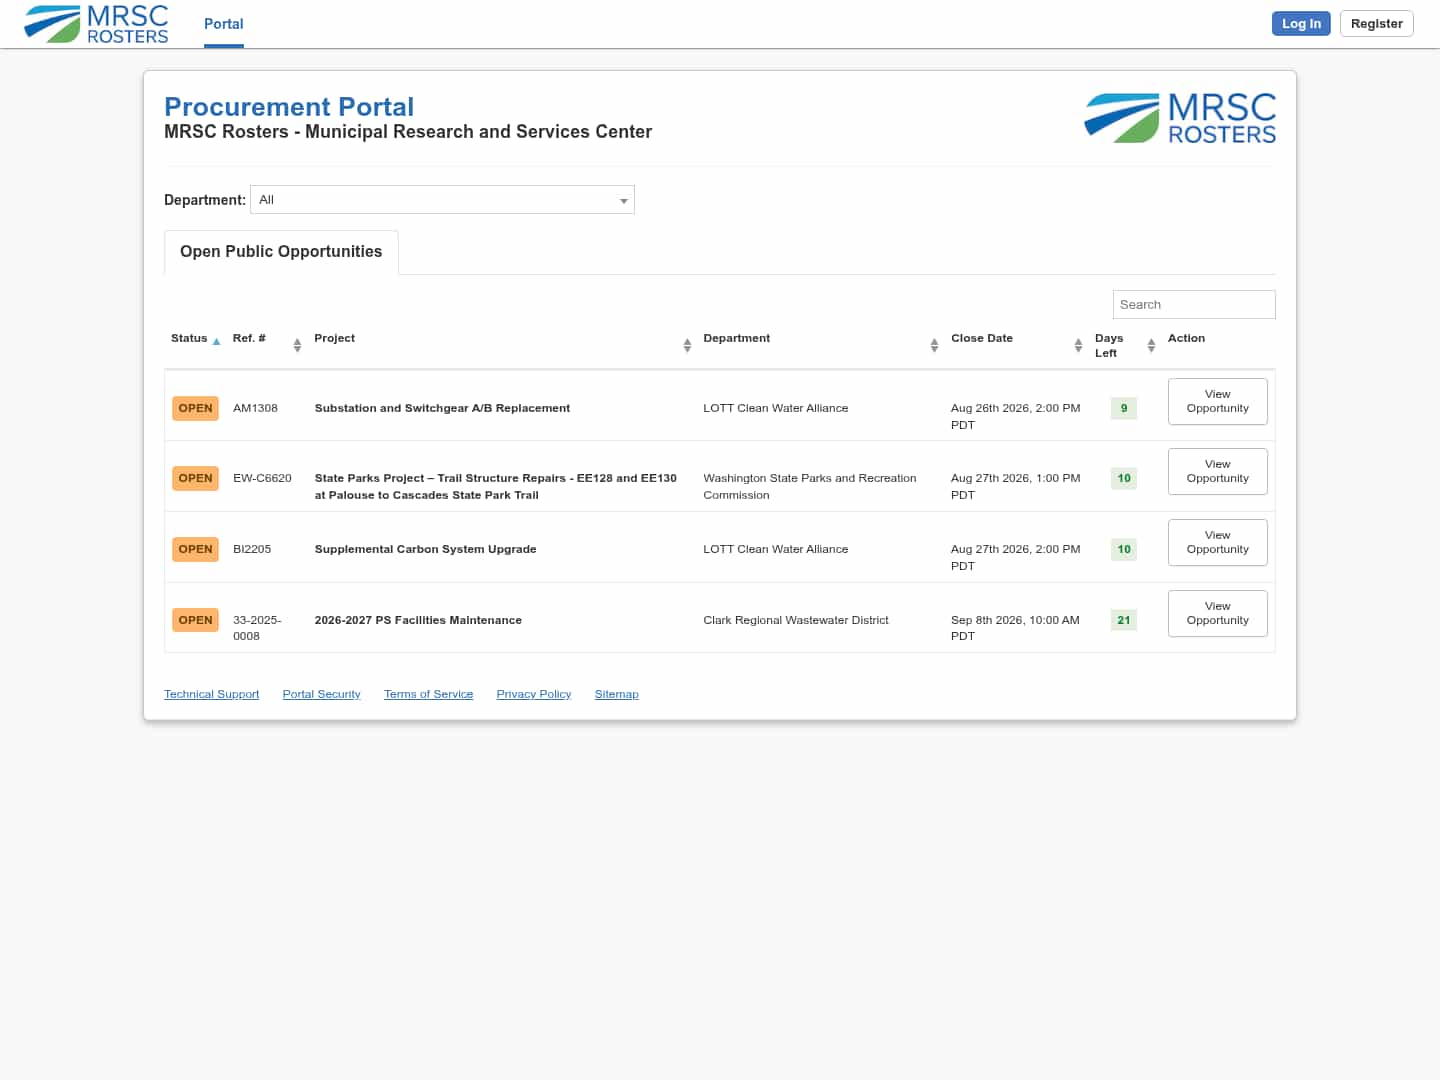Click close date "Aug 26th 2026, 2:00 PM PDT"
The width and height of the screenshot is (1440, 1080).
click(1016, 416)
